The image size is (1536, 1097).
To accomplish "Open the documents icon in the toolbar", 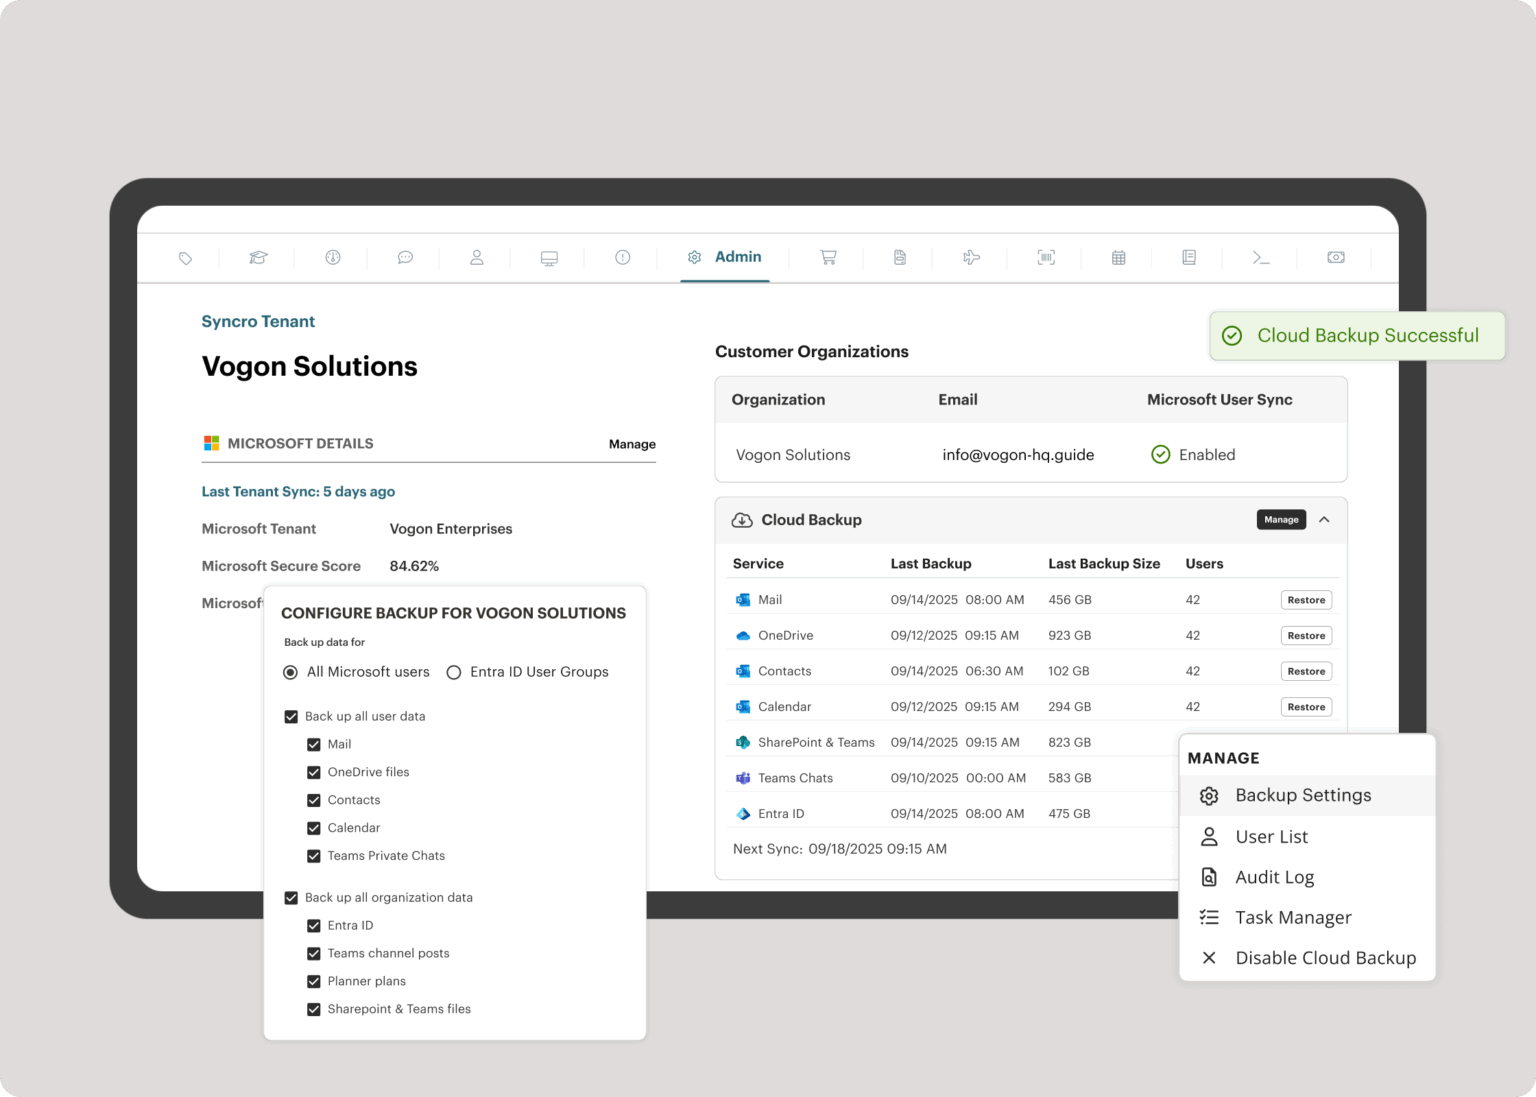I will (x=899, y=257).
